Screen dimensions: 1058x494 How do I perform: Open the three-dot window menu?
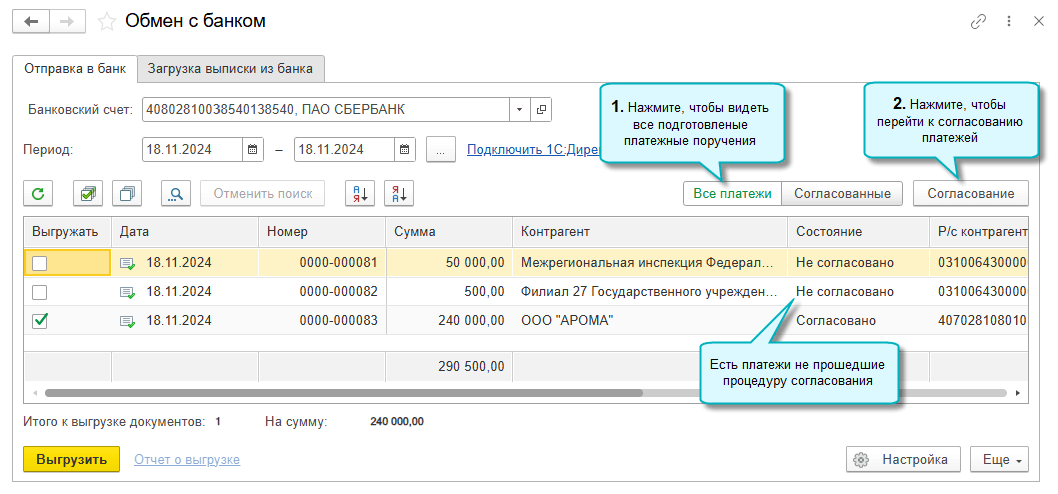pyautogui.click(x=1009, y=22)
